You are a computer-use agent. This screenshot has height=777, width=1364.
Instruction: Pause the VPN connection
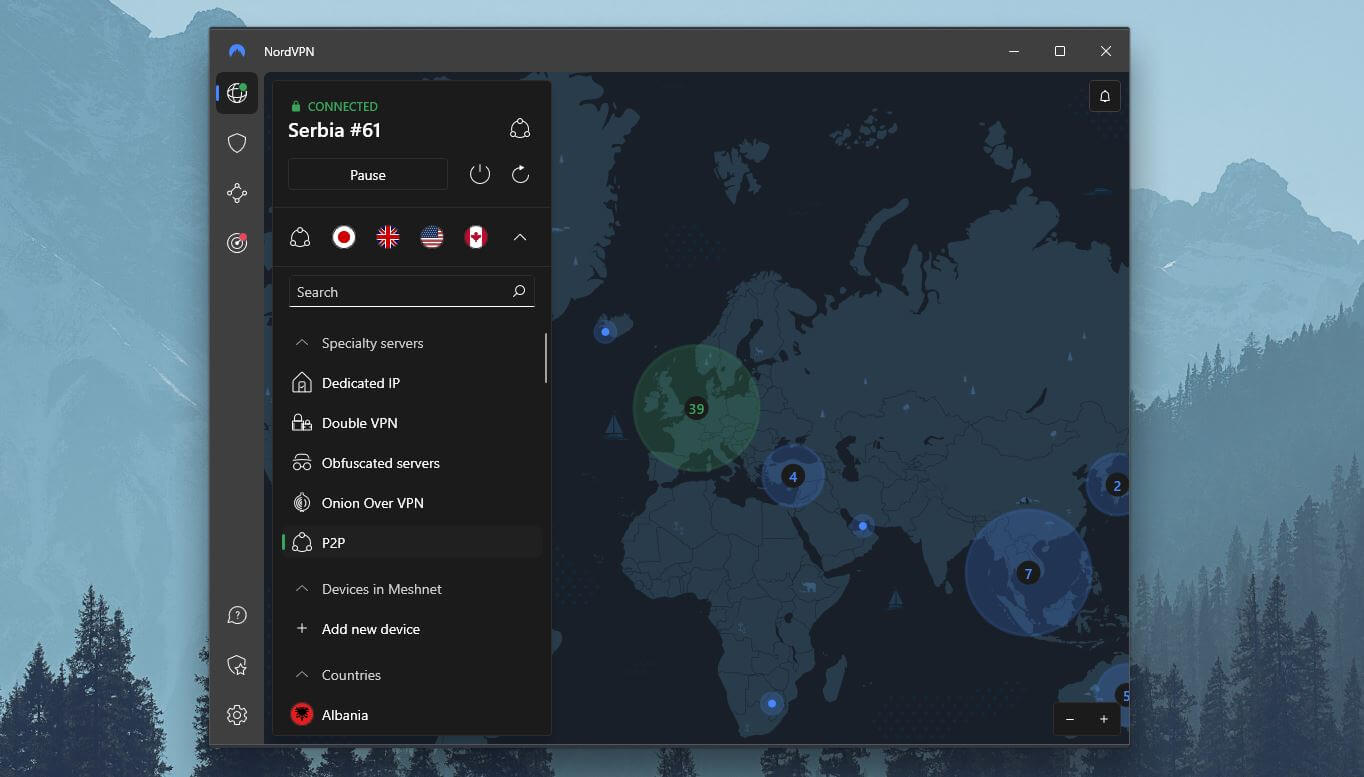[x=368, y=175]
